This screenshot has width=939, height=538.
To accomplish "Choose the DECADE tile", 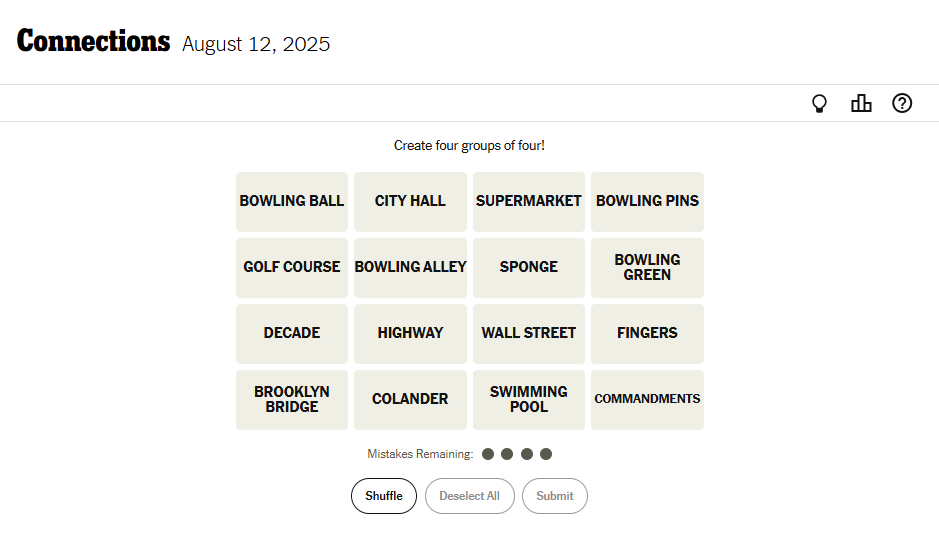I will tap(292, 333).
